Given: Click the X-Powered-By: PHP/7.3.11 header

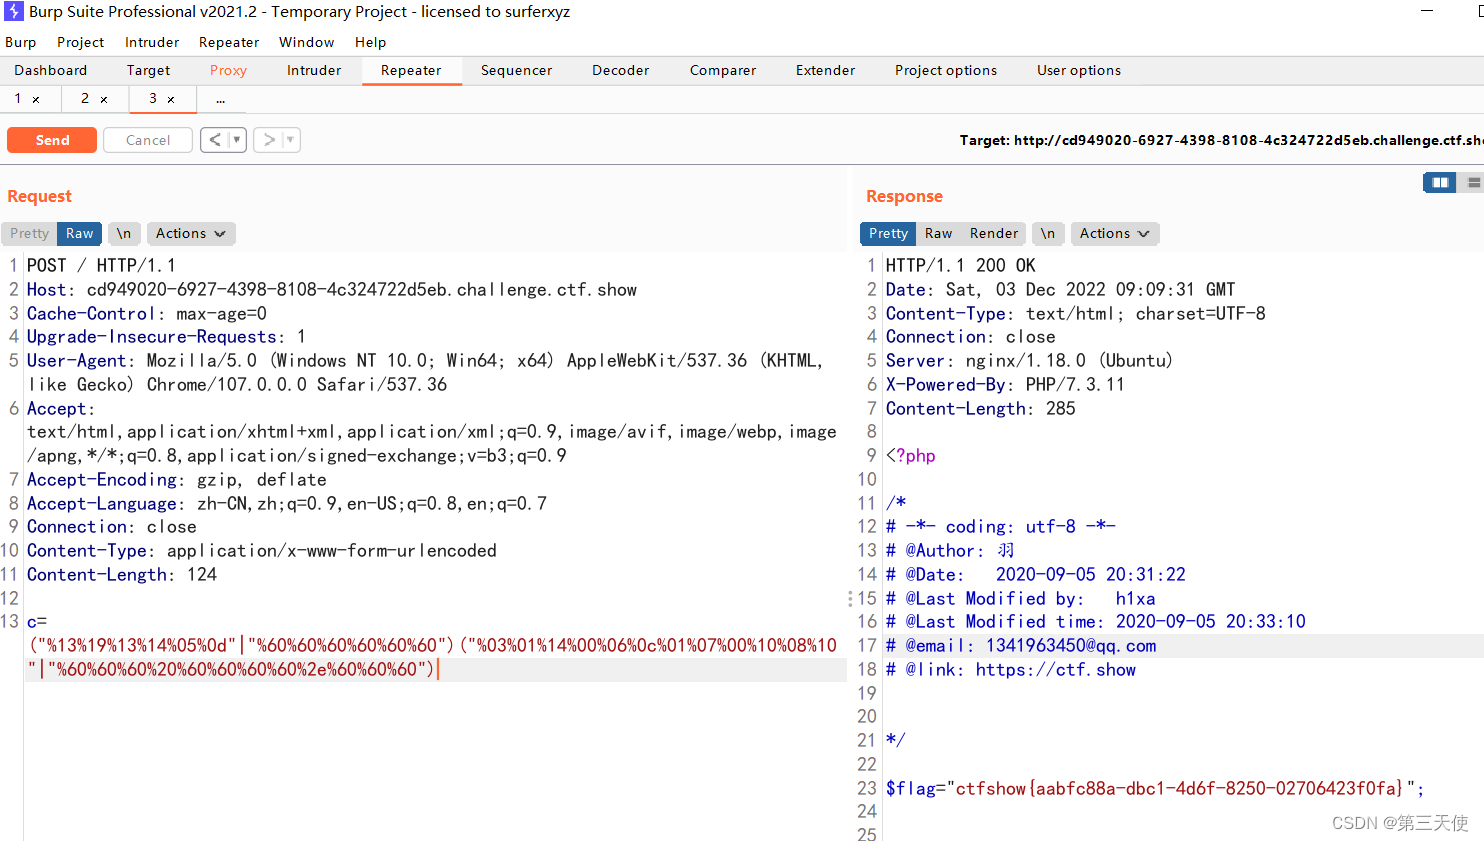Looking at the screenshot, I should (1005, 385).
